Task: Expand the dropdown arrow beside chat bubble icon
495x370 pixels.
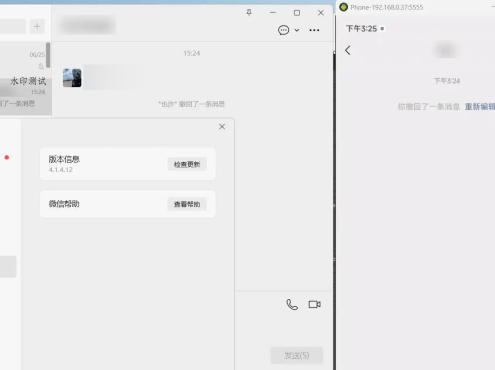Action: pyautogui.click(x=297, y=30)
